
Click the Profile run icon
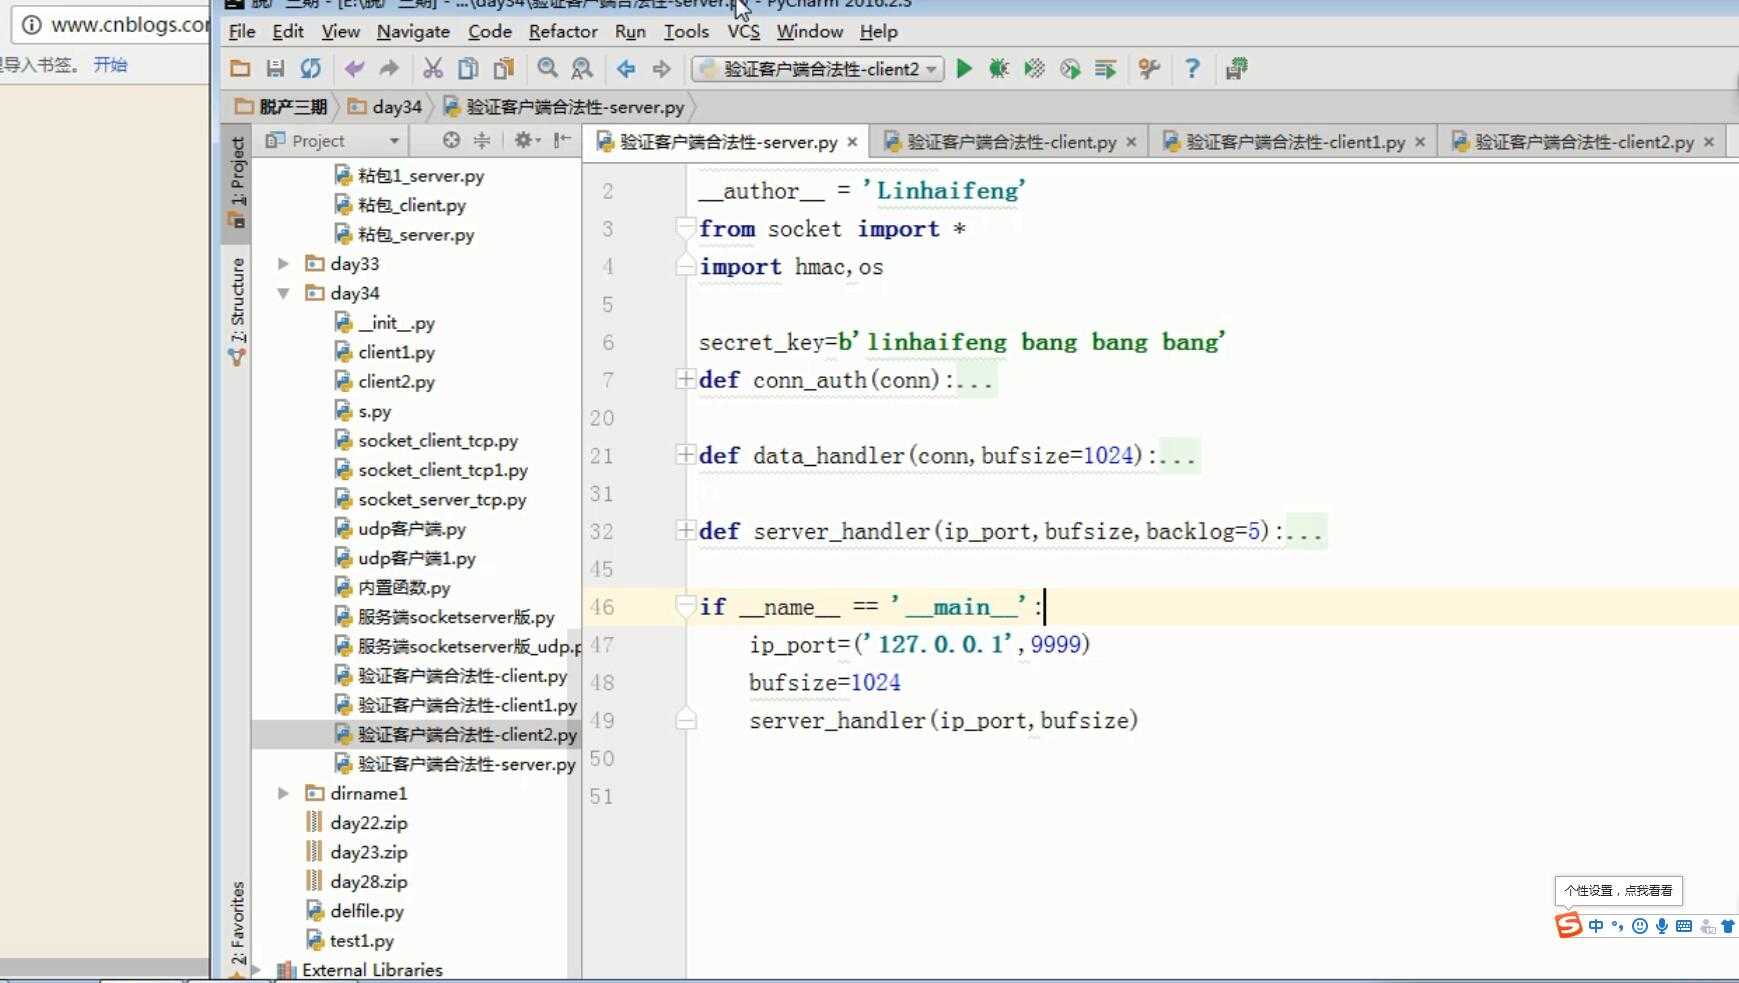point(1070,69)
